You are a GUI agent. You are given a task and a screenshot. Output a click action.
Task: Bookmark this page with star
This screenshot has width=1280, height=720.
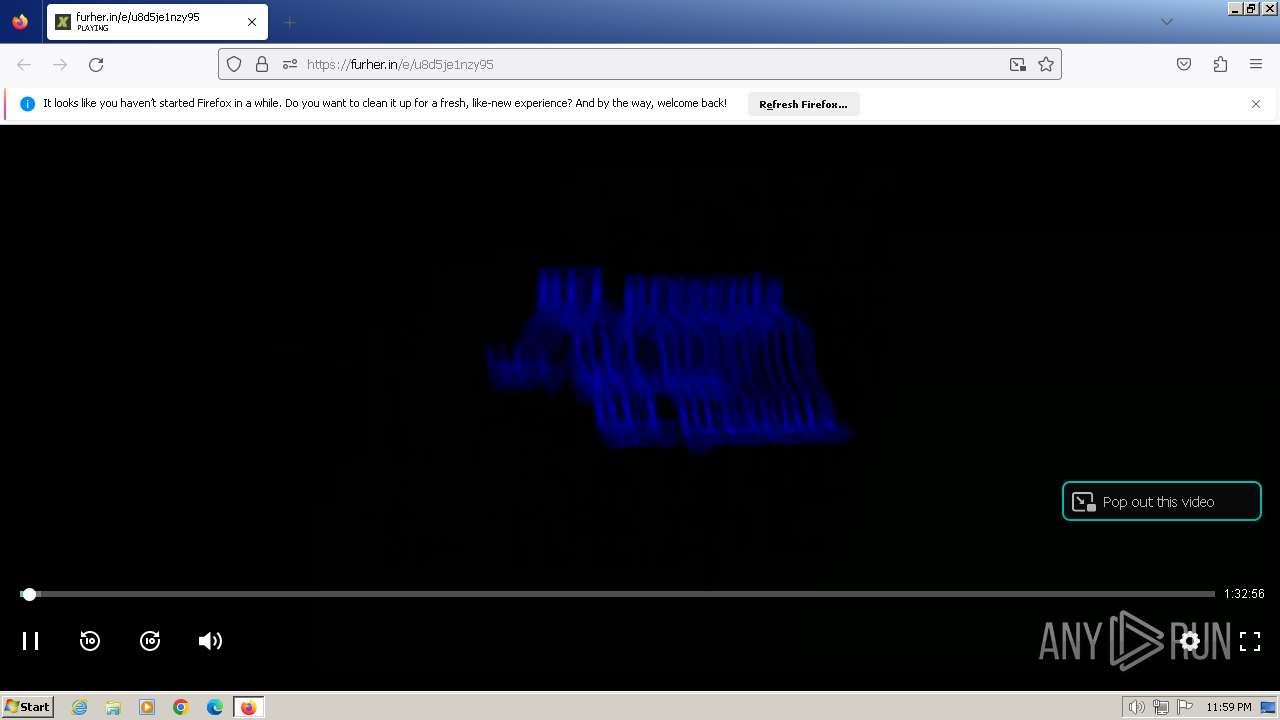point(1046,64)
